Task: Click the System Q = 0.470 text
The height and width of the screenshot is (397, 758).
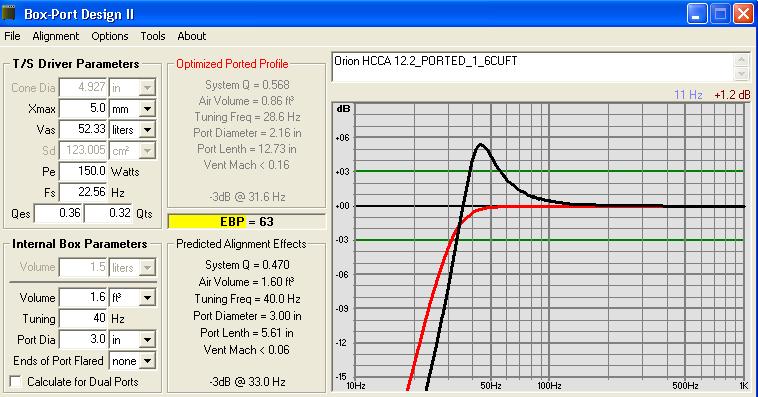Action: tap(247, 265)
